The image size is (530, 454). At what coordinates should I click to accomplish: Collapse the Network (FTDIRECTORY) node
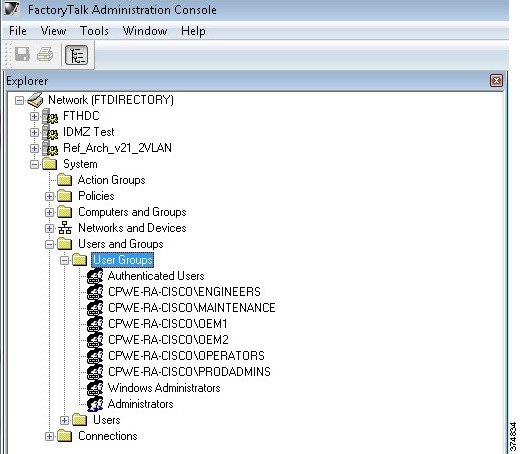(20, 100)
